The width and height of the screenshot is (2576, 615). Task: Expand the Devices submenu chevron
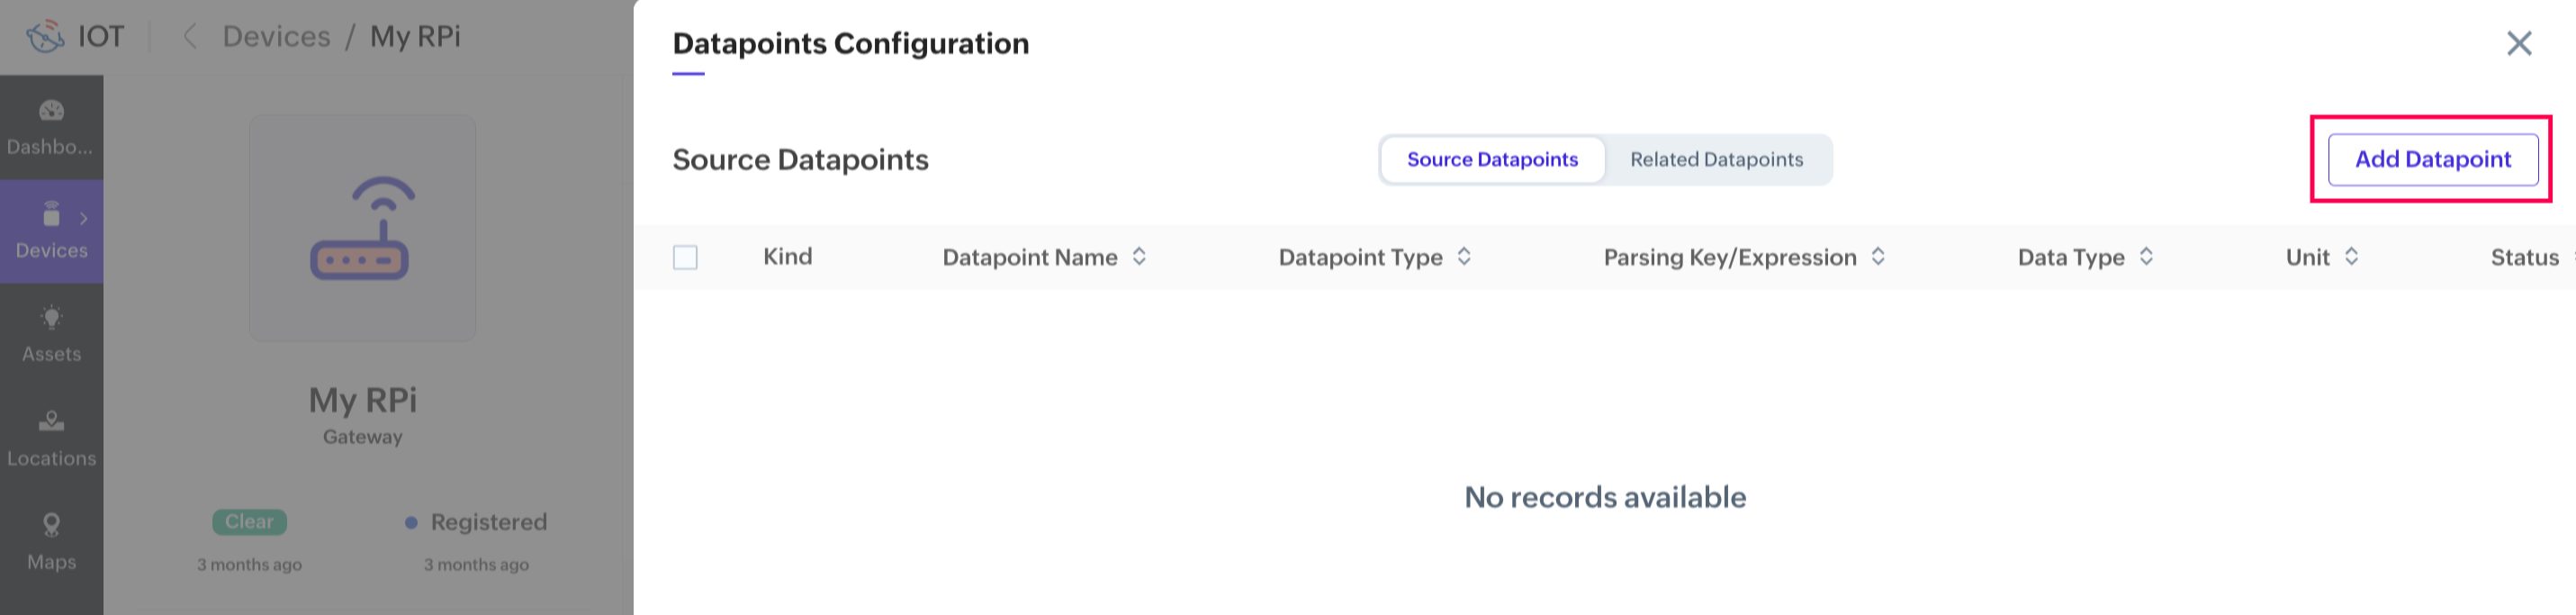click(84, 218)
